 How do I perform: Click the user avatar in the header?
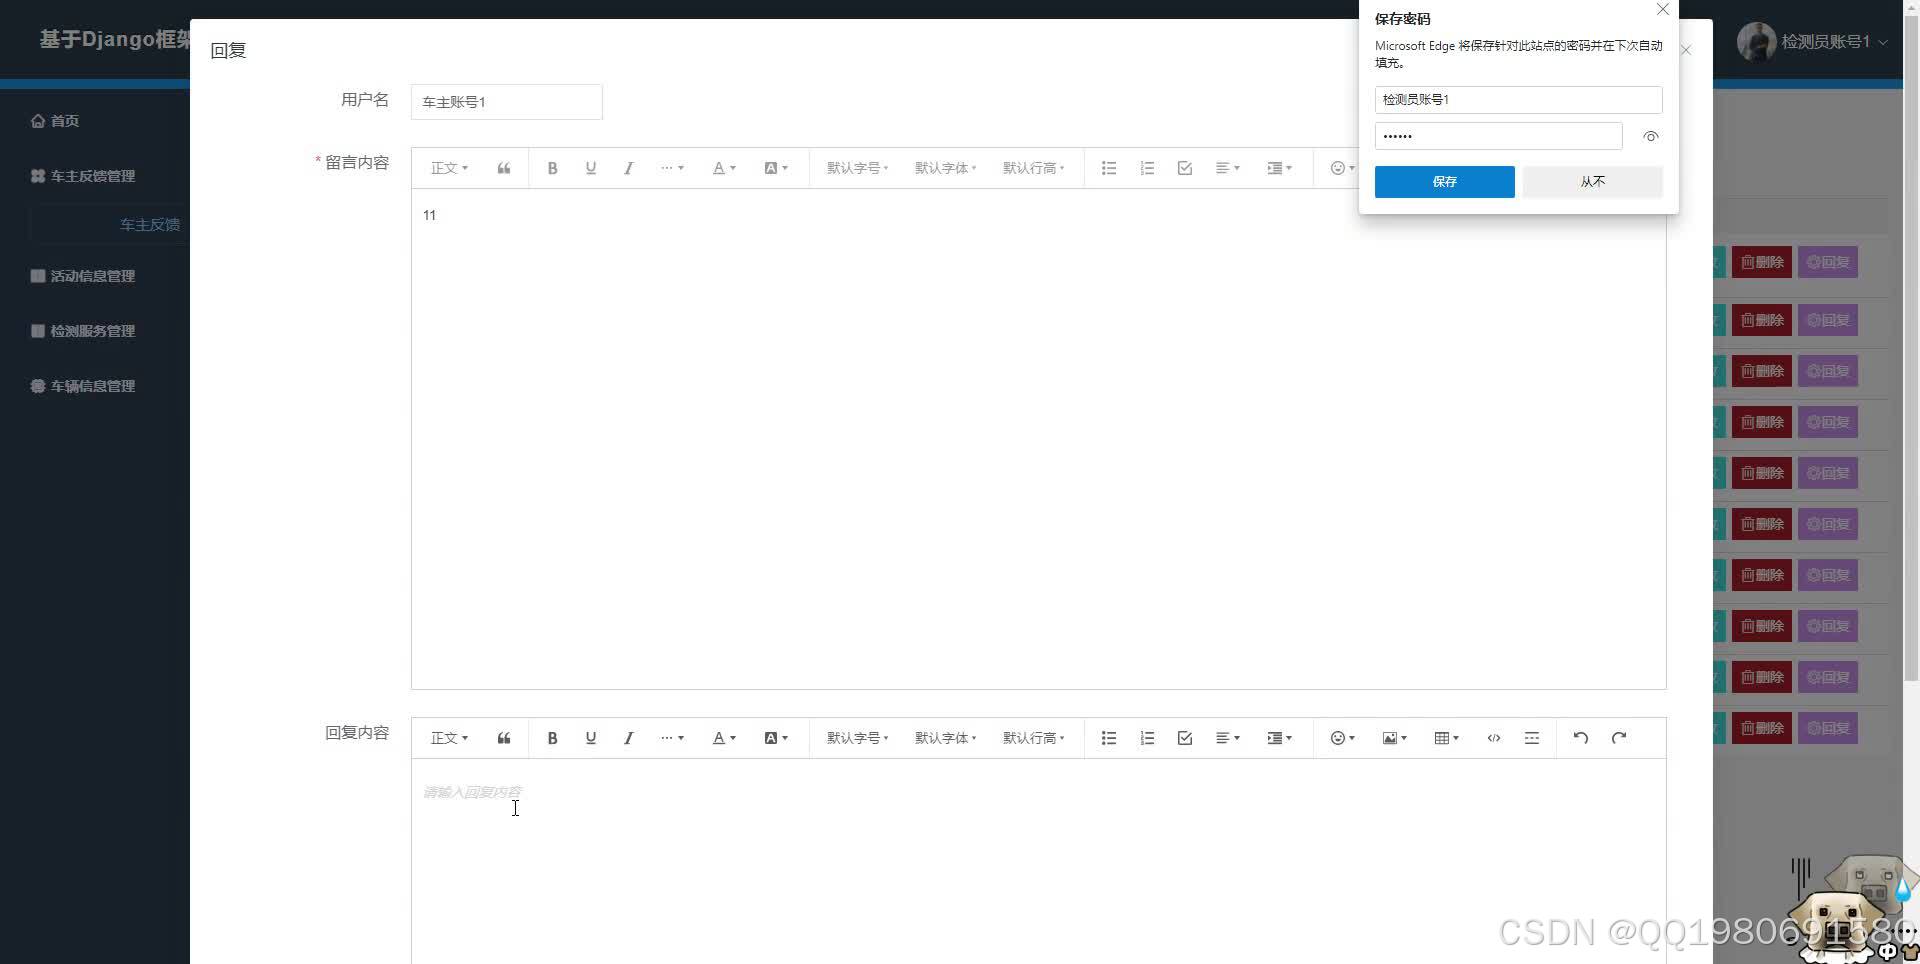pyautogui.click(x=1756, y=42)
